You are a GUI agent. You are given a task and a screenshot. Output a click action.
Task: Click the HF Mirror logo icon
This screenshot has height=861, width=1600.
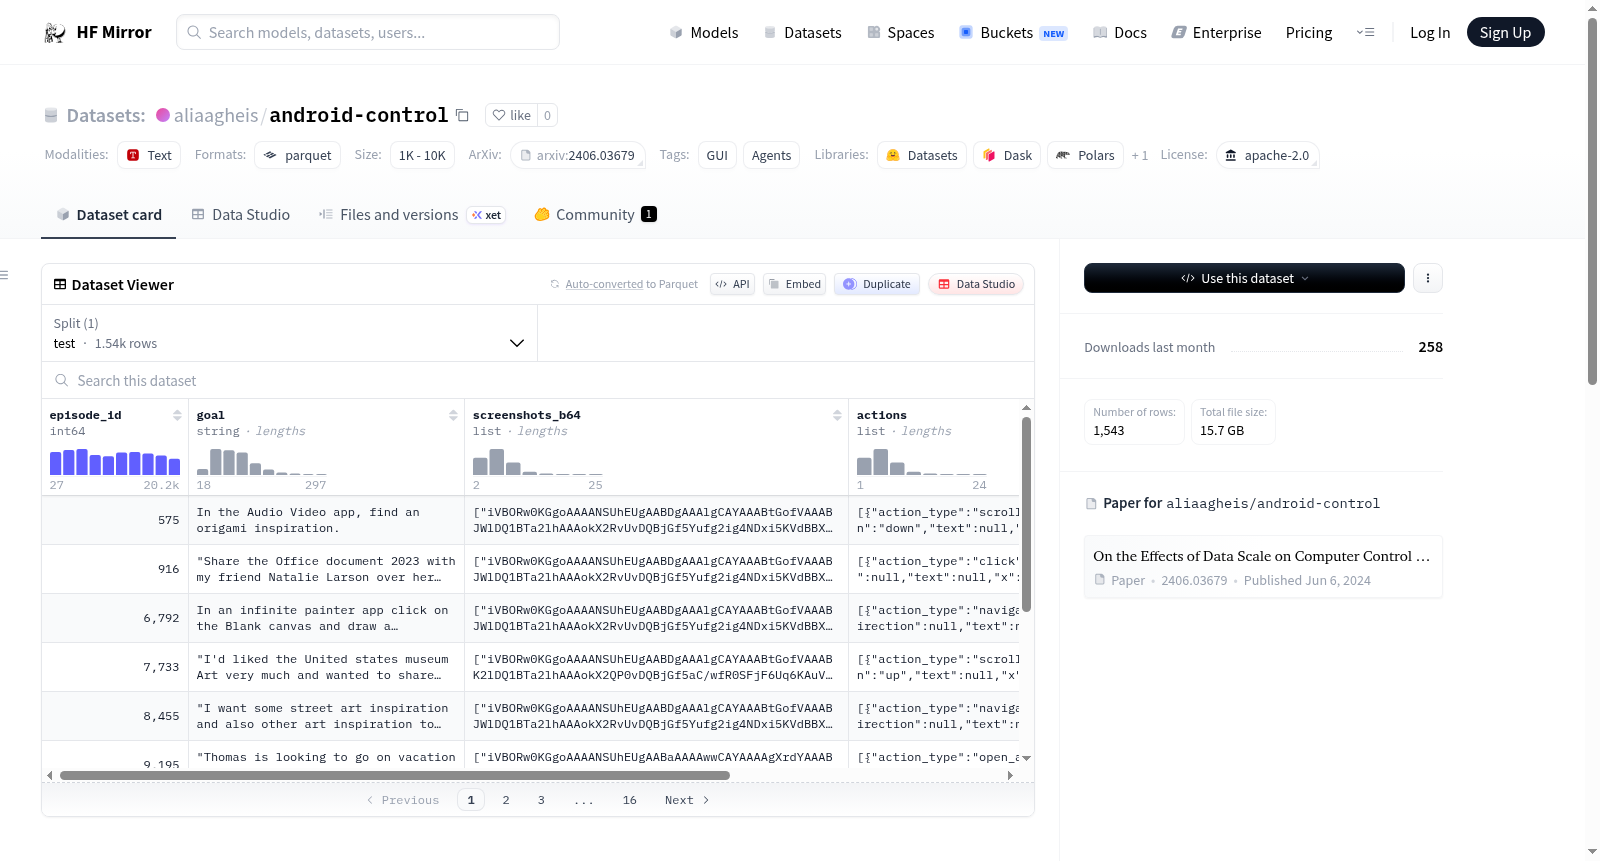coord(55,33)
